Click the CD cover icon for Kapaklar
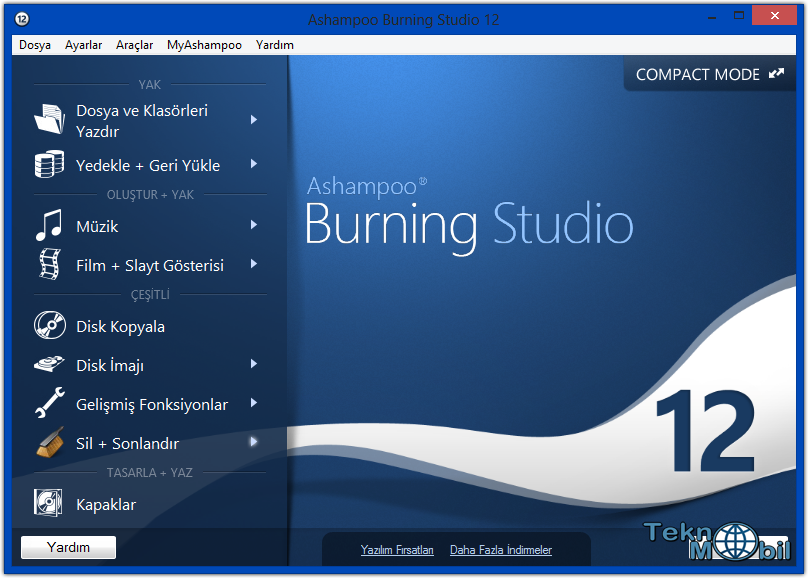This screenshot has width=808, height=578. (x=48, y=503)
